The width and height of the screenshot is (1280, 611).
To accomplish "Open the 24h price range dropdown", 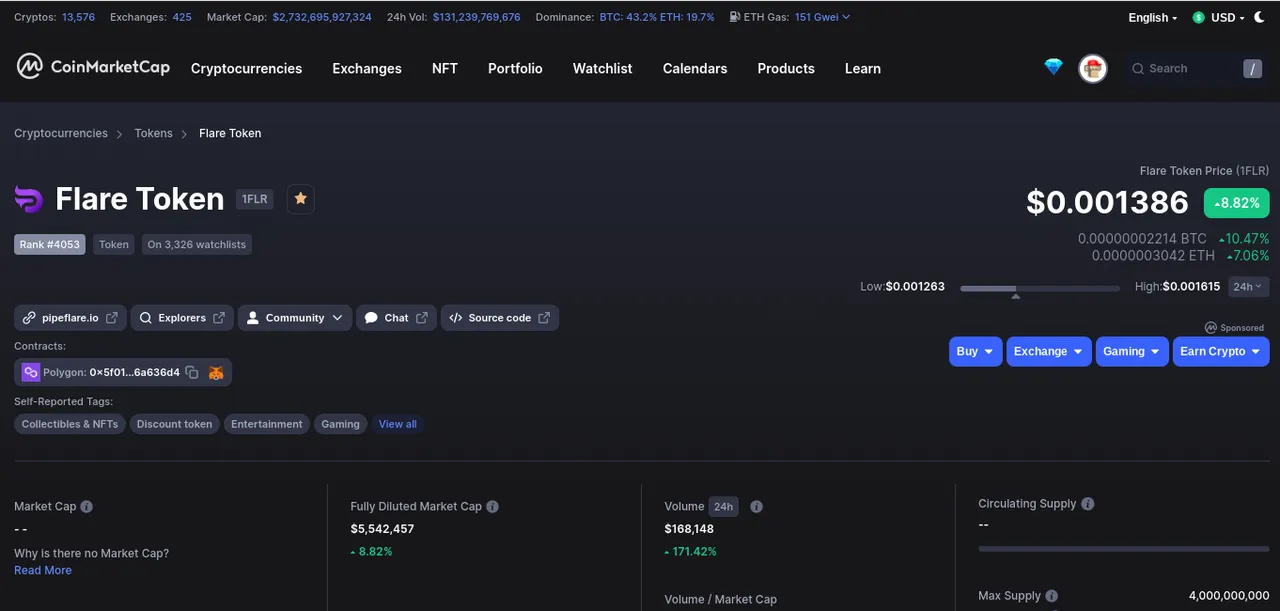I will [x=1248, y=287].
